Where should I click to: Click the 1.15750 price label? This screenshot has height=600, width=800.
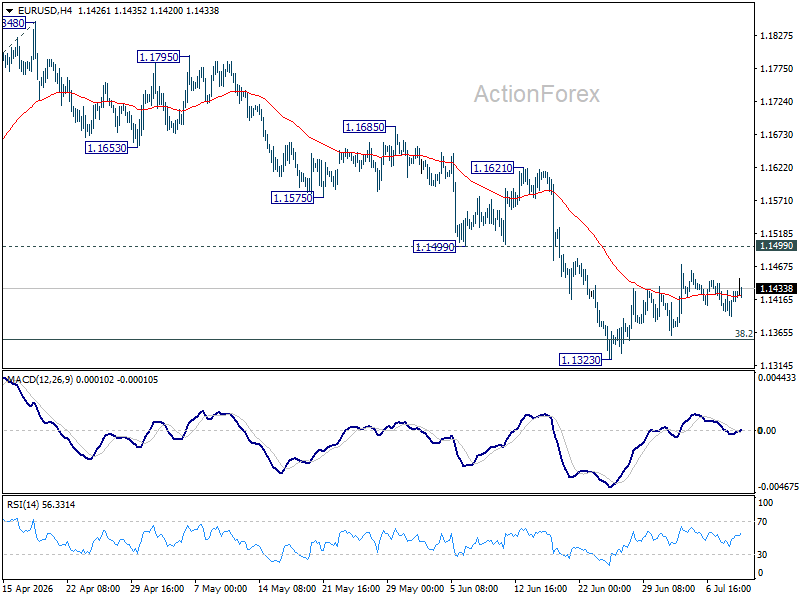pyautogui.click(x=292, y=197)
